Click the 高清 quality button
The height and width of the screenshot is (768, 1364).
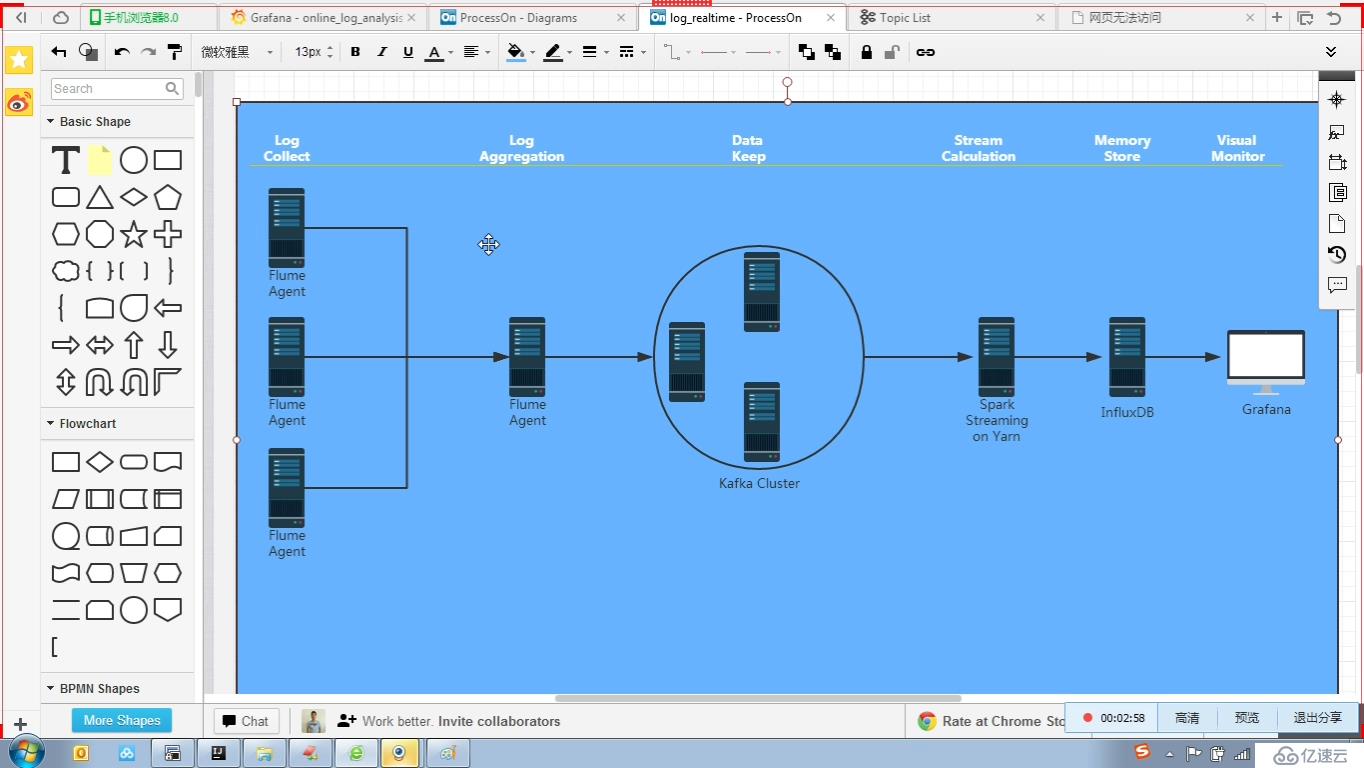click(1187, 718)
